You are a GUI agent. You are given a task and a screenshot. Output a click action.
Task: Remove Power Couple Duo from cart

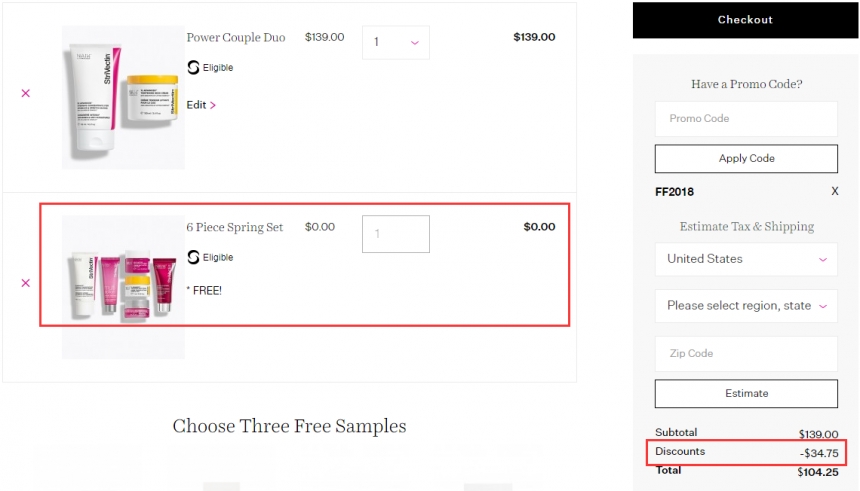click(x=26, y=93)
